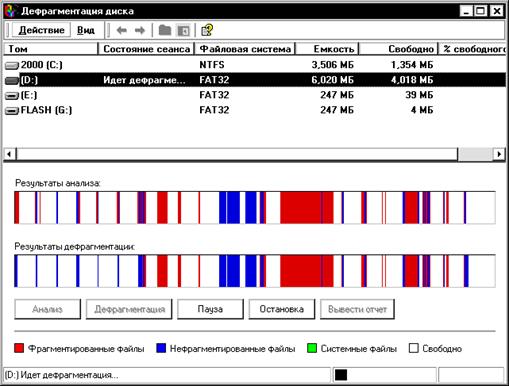Viewport: 509px width, 386px height.
Task: Click the 39 МБ free space cell
Action: 419,95
